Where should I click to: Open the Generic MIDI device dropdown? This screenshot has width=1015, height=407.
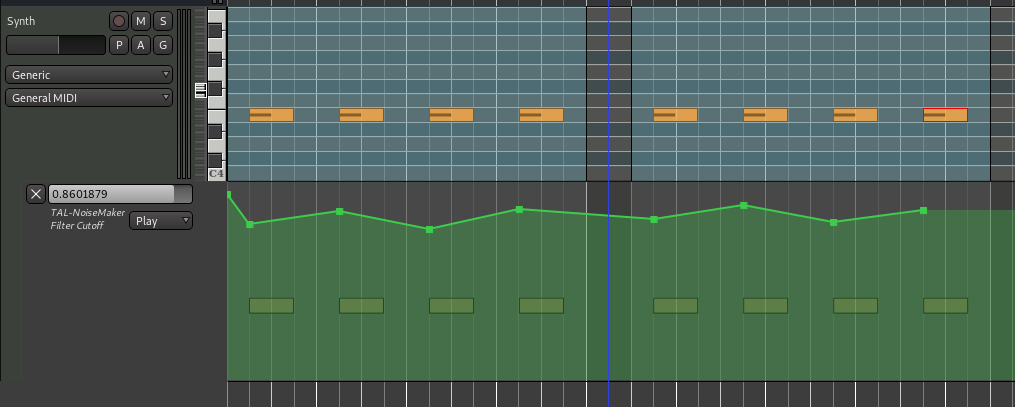[88, 75]
